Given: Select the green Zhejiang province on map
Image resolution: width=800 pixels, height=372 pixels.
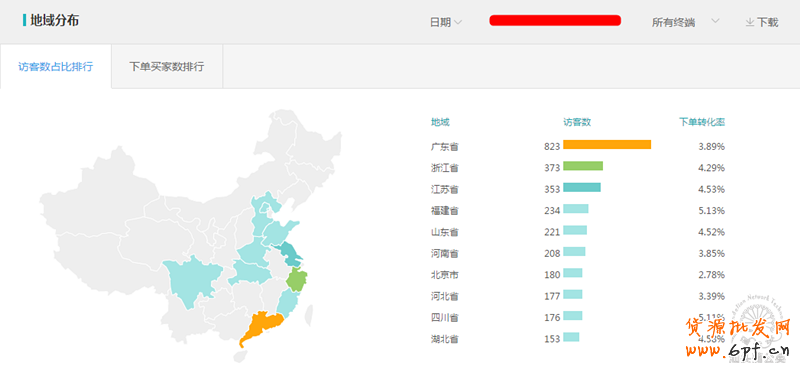Looking at the screenshot, I should pyautogui.click(x=296, y=280).
